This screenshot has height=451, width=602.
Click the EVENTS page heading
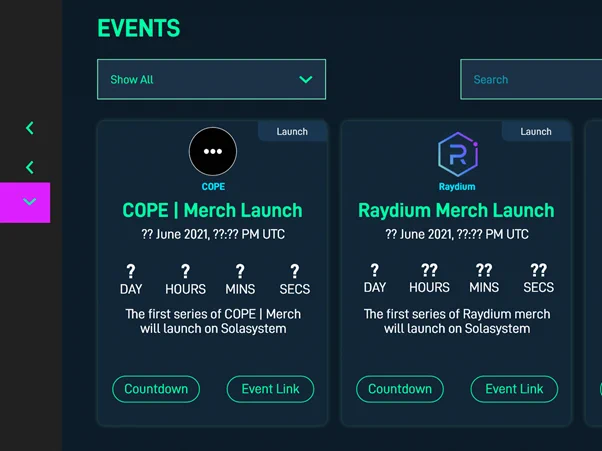(x=139, y=28)
